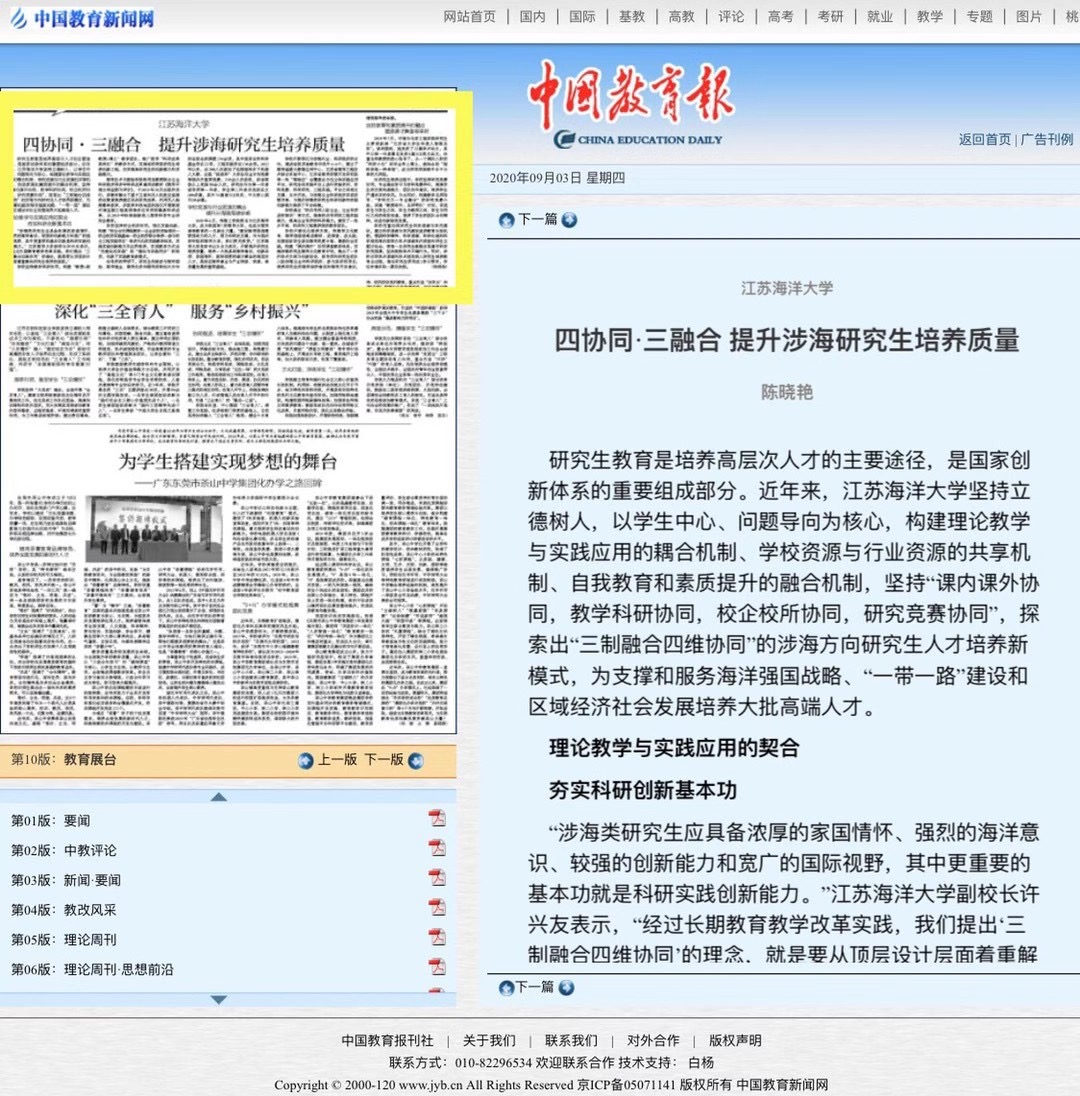Click up-arrow icon left of bottom 下一篇
The width and height of the screenshot is (1080, 1096).
[506, 988]
